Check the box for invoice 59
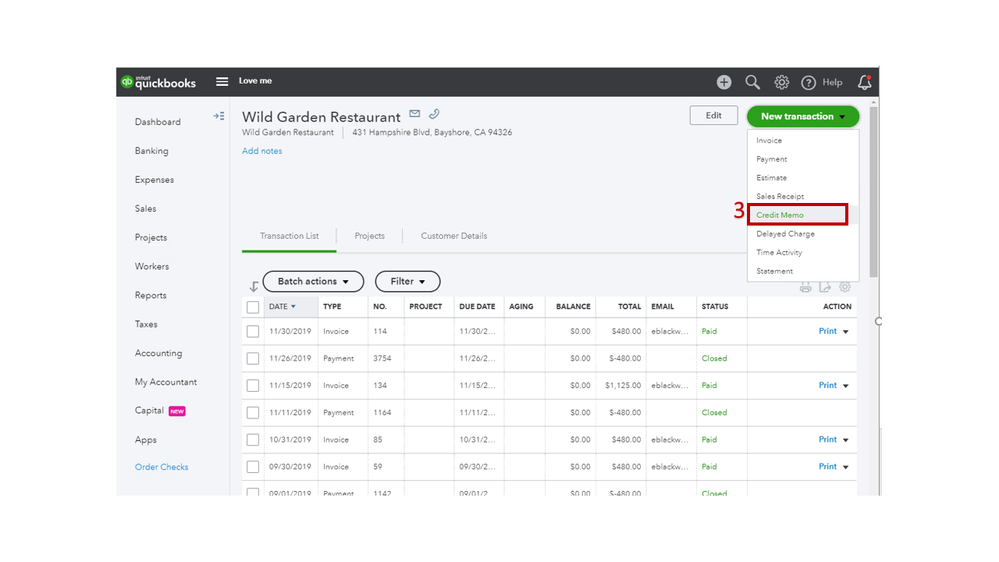 (x=253, y=467)
